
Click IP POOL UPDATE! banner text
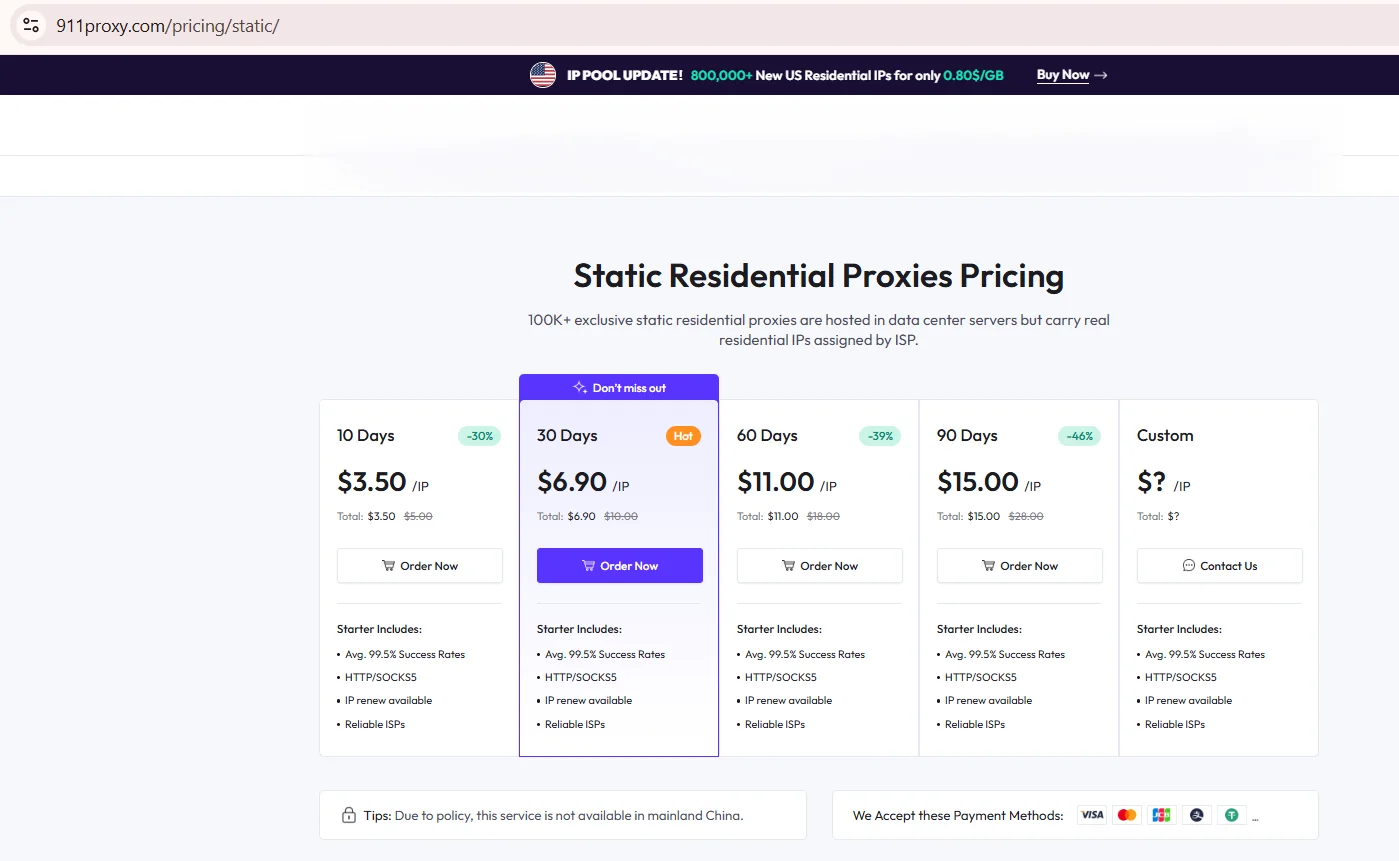pyautogui.click(x=625, y=75)
